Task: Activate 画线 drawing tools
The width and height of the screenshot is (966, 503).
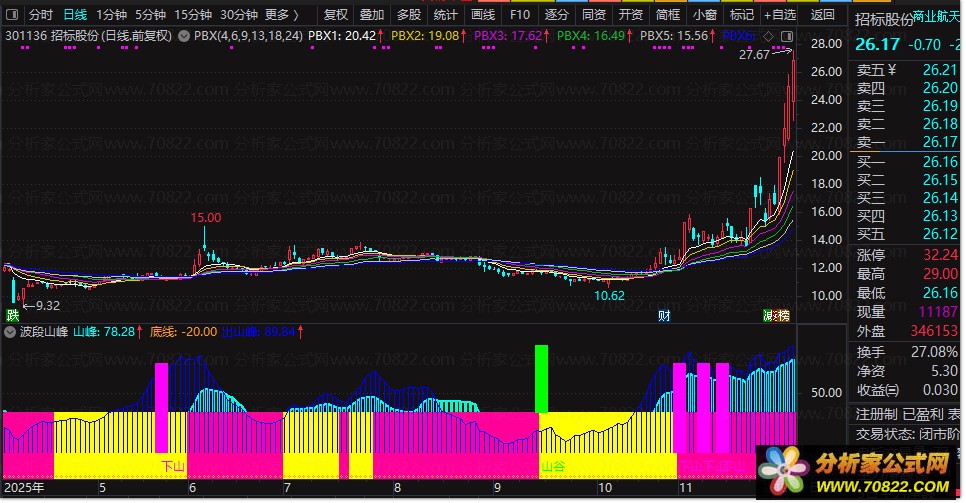Action: click(482, 14)
